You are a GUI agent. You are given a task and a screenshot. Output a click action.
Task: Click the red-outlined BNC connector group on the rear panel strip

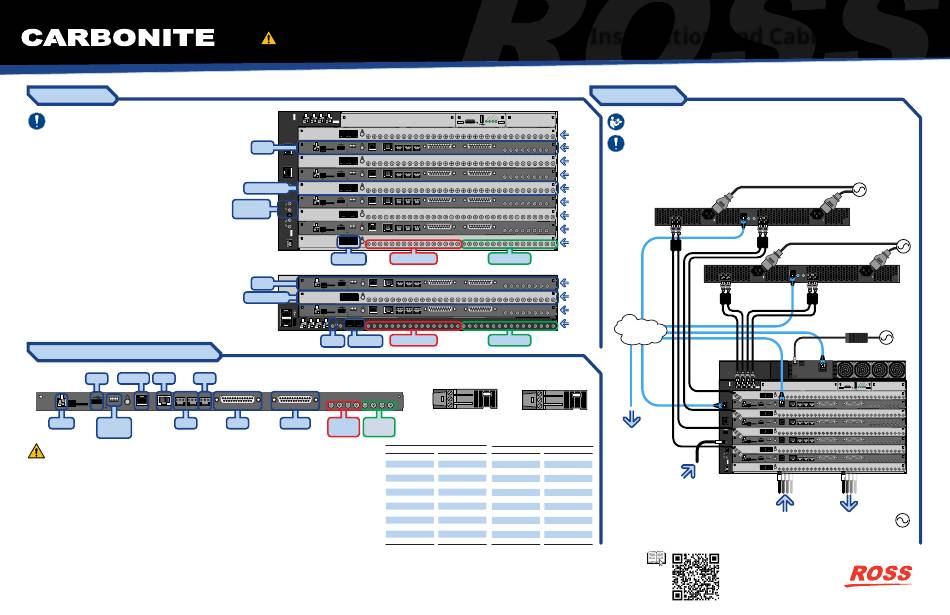point(344,404)
